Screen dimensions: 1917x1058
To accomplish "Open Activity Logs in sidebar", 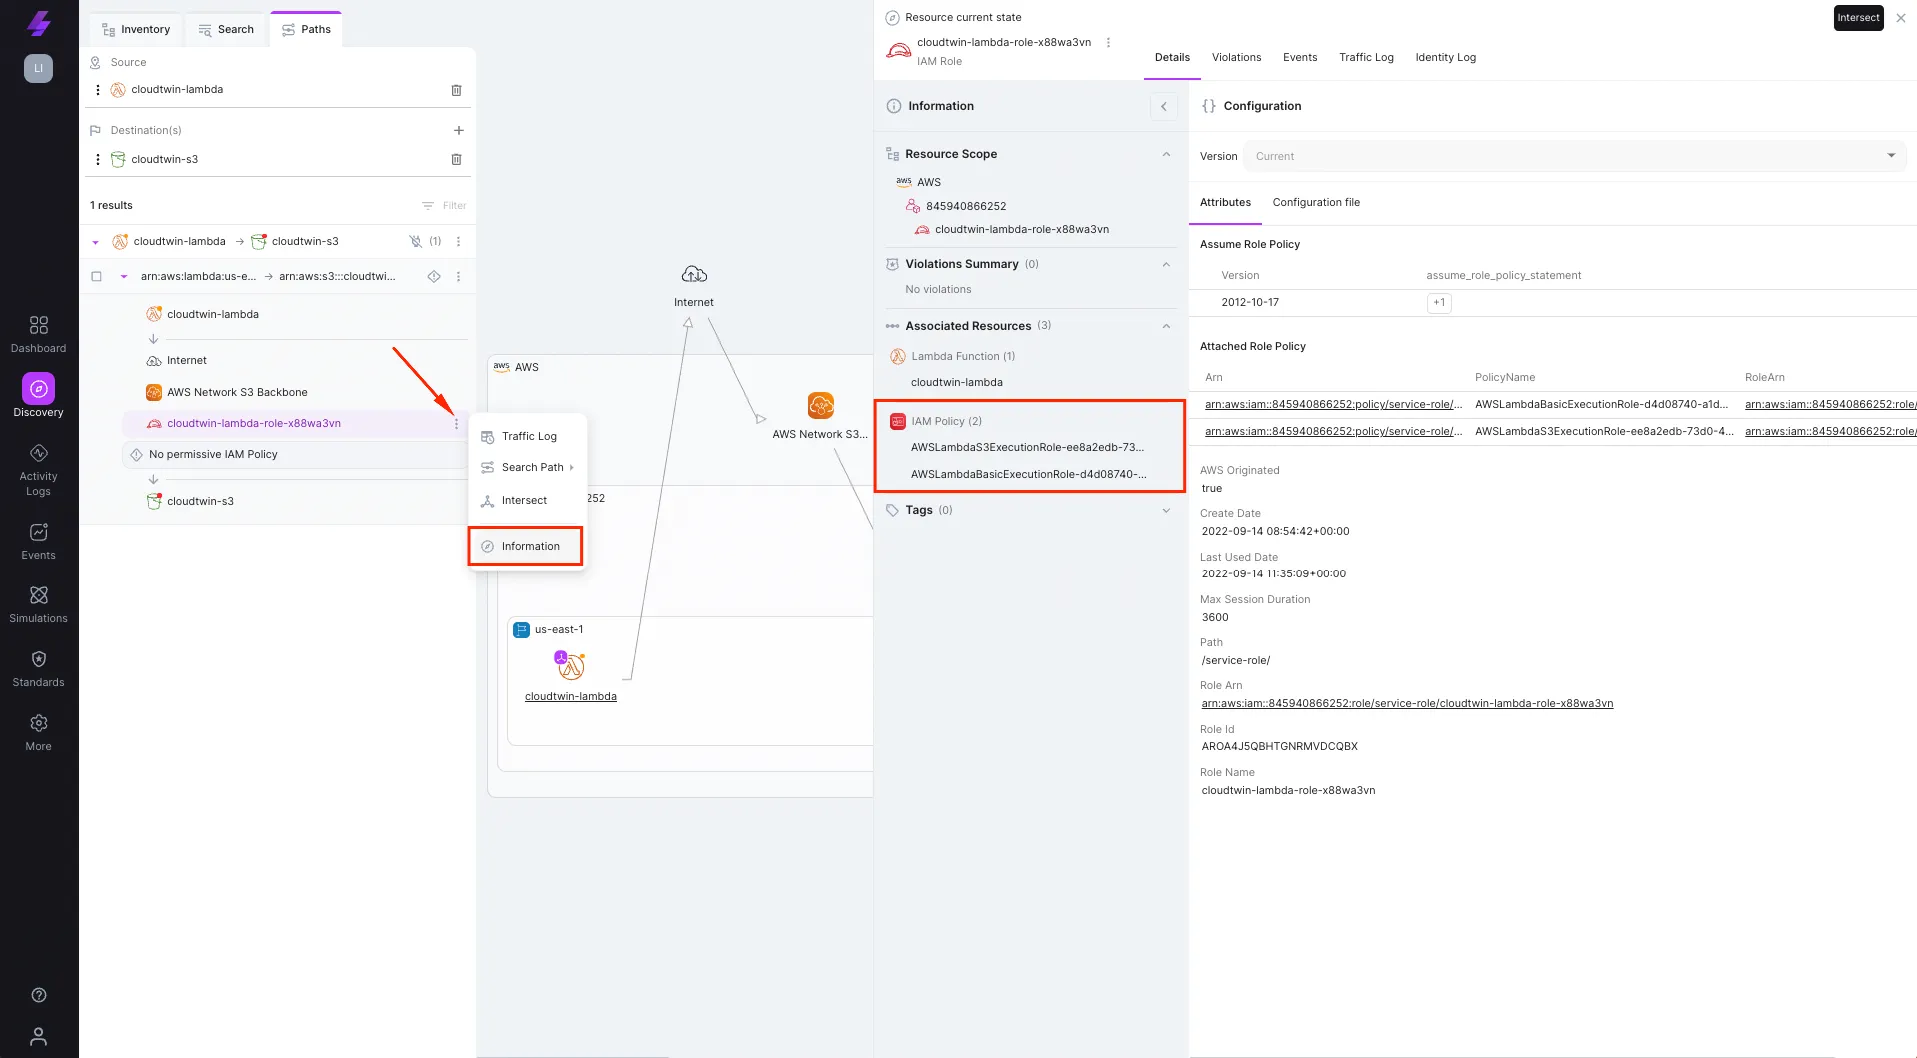I will pos(38,470).
